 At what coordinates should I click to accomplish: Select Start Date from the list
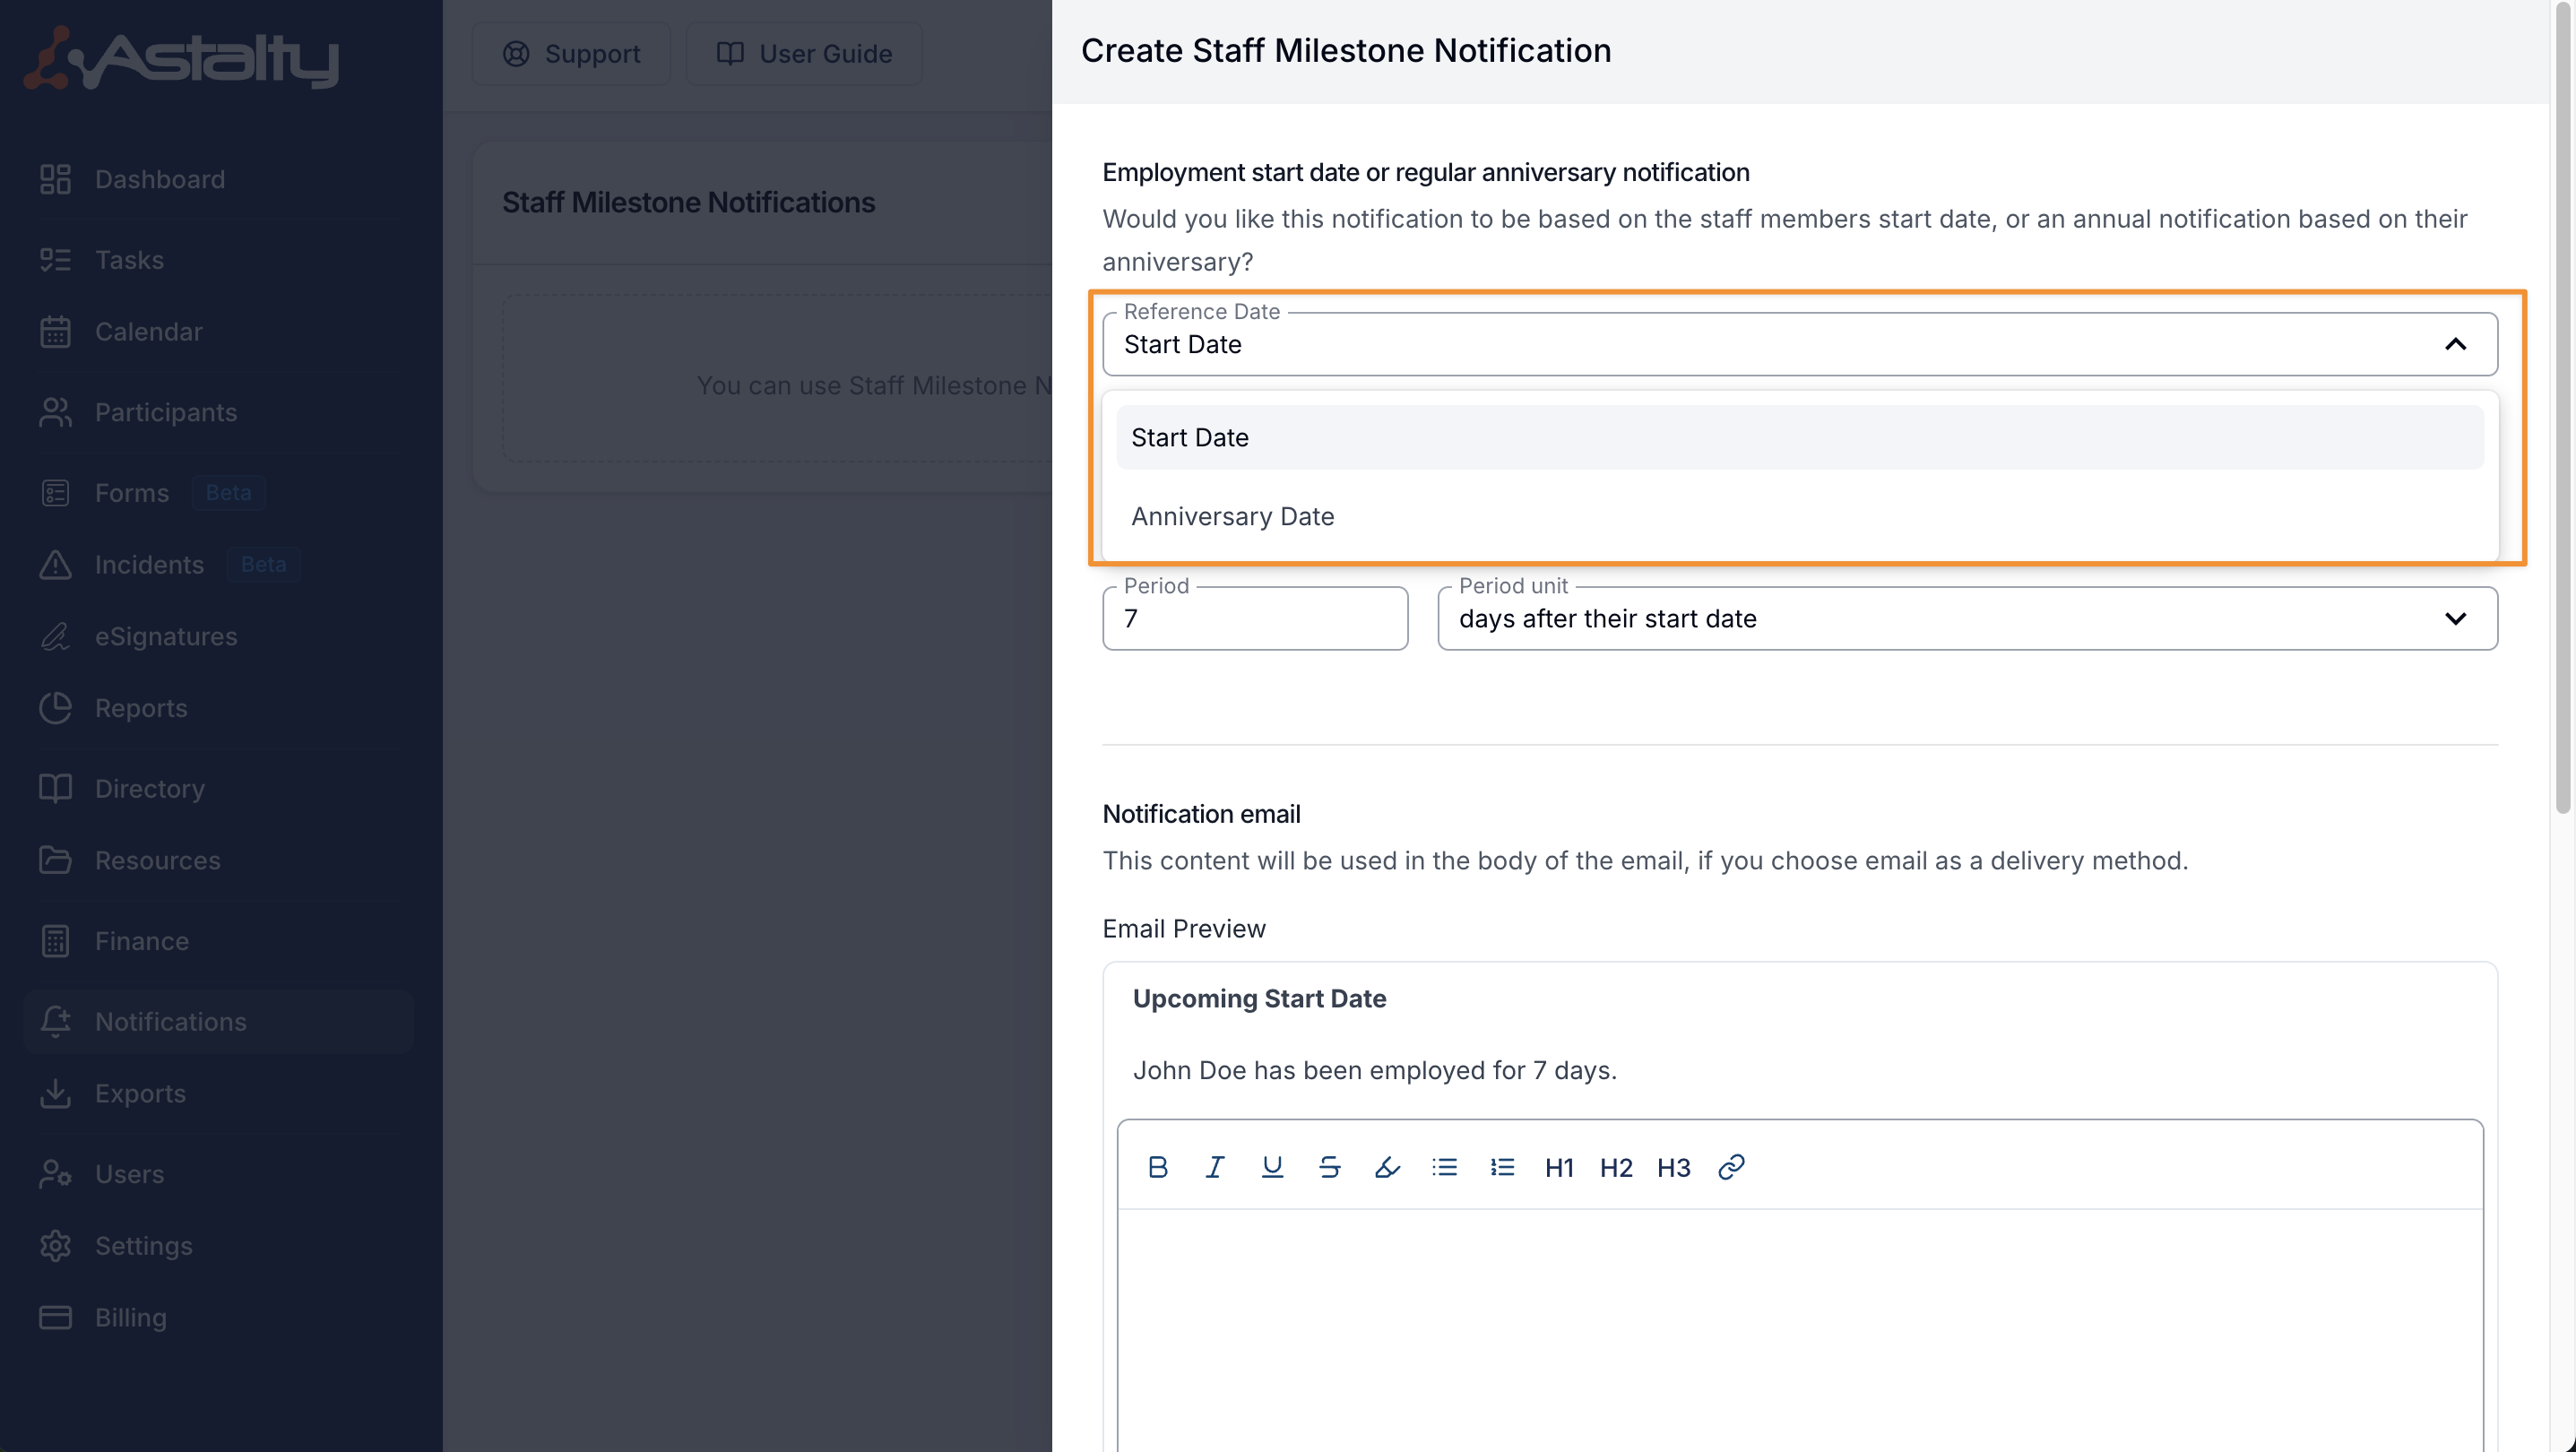pyautogui.click(x=1190, y=437)
